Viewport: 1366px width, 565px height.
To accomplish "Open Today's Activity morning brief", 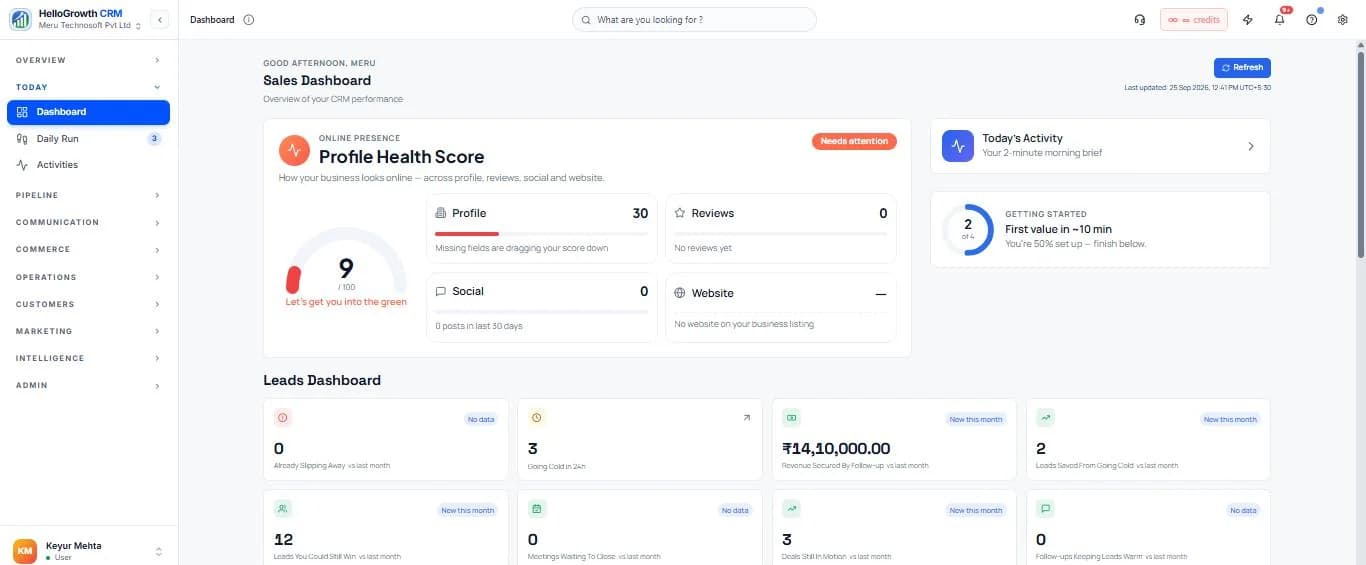I will coord(1100,146).
